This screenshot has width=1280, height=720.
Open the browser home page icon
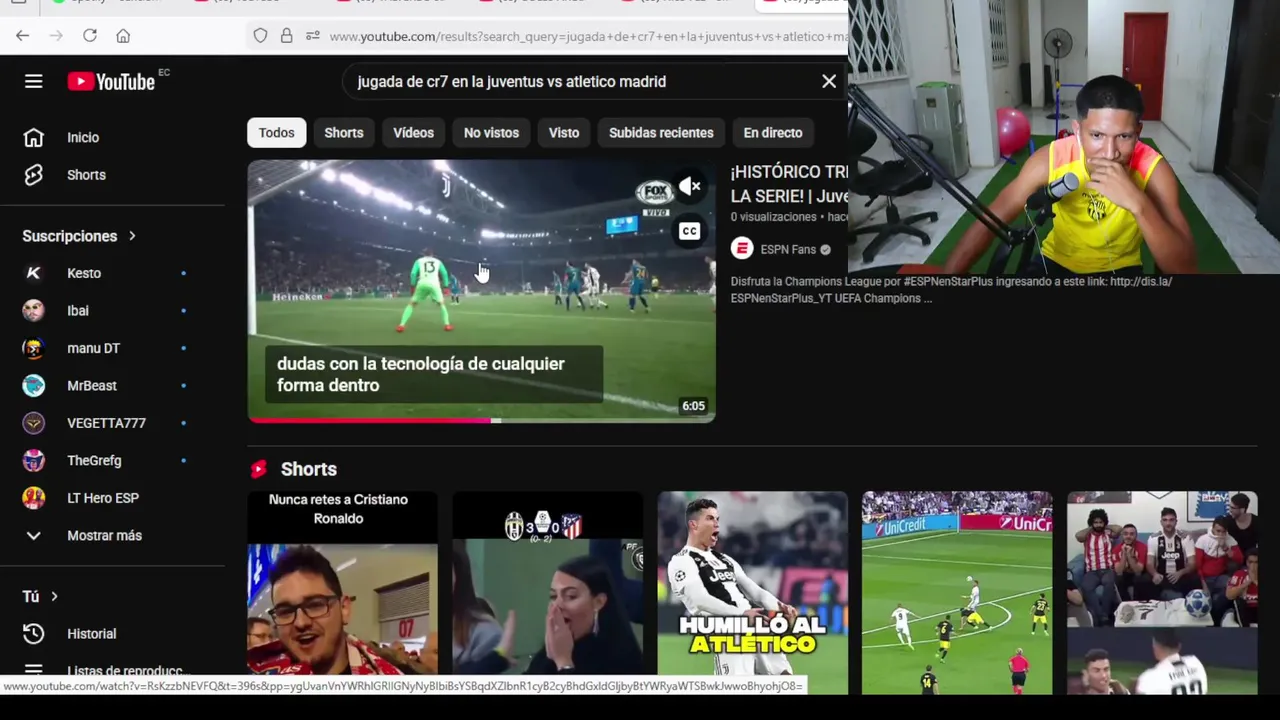click(123, 36)
